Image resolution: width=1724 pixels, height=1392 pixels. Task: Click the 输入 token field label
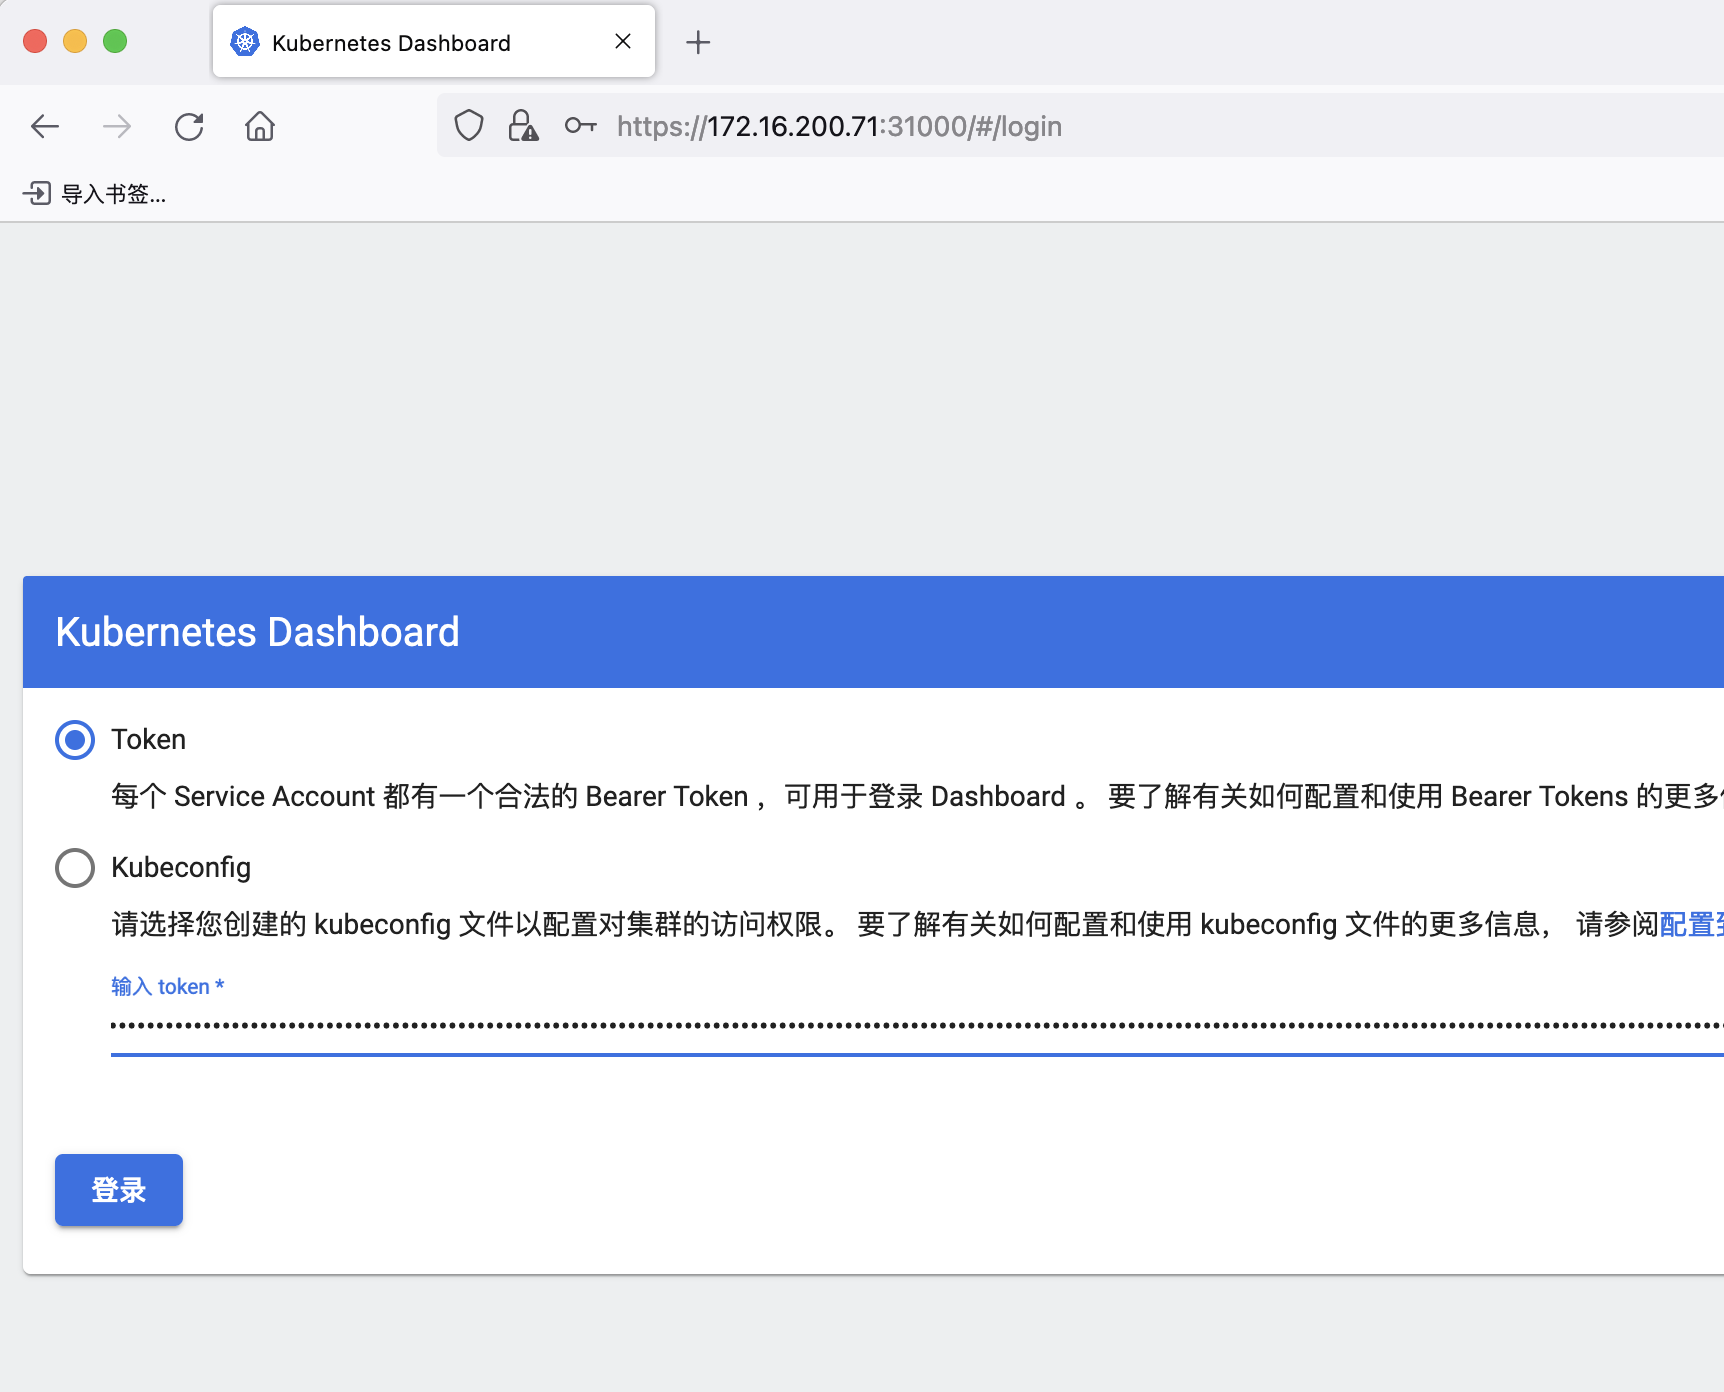coord(168,987)
